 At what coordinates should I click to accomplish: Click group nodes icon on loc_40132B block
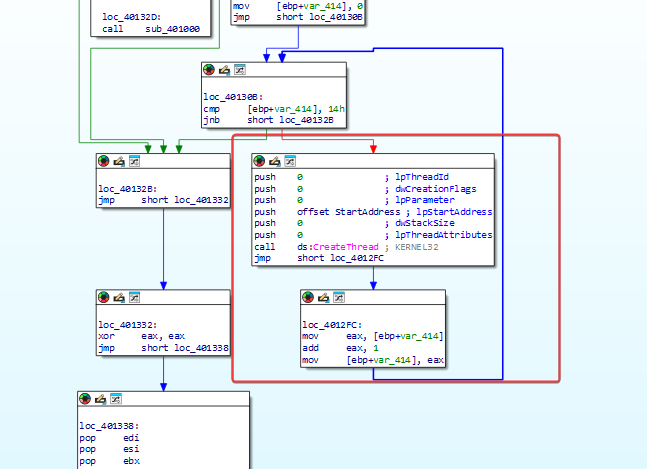click(x=135, y=161)
